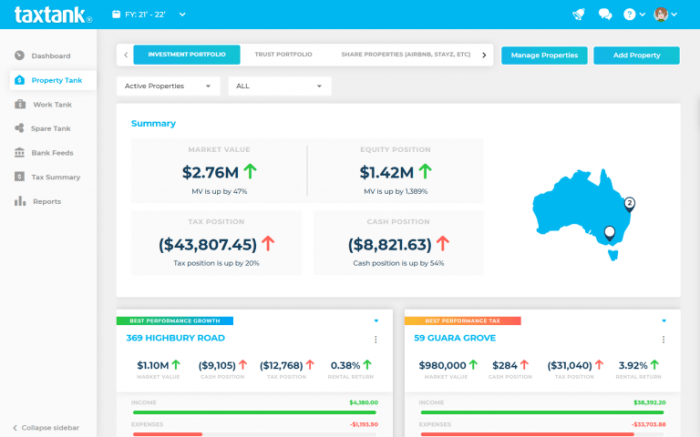
Task: Click the Bank Feeds bank icon
Action: 19,152
